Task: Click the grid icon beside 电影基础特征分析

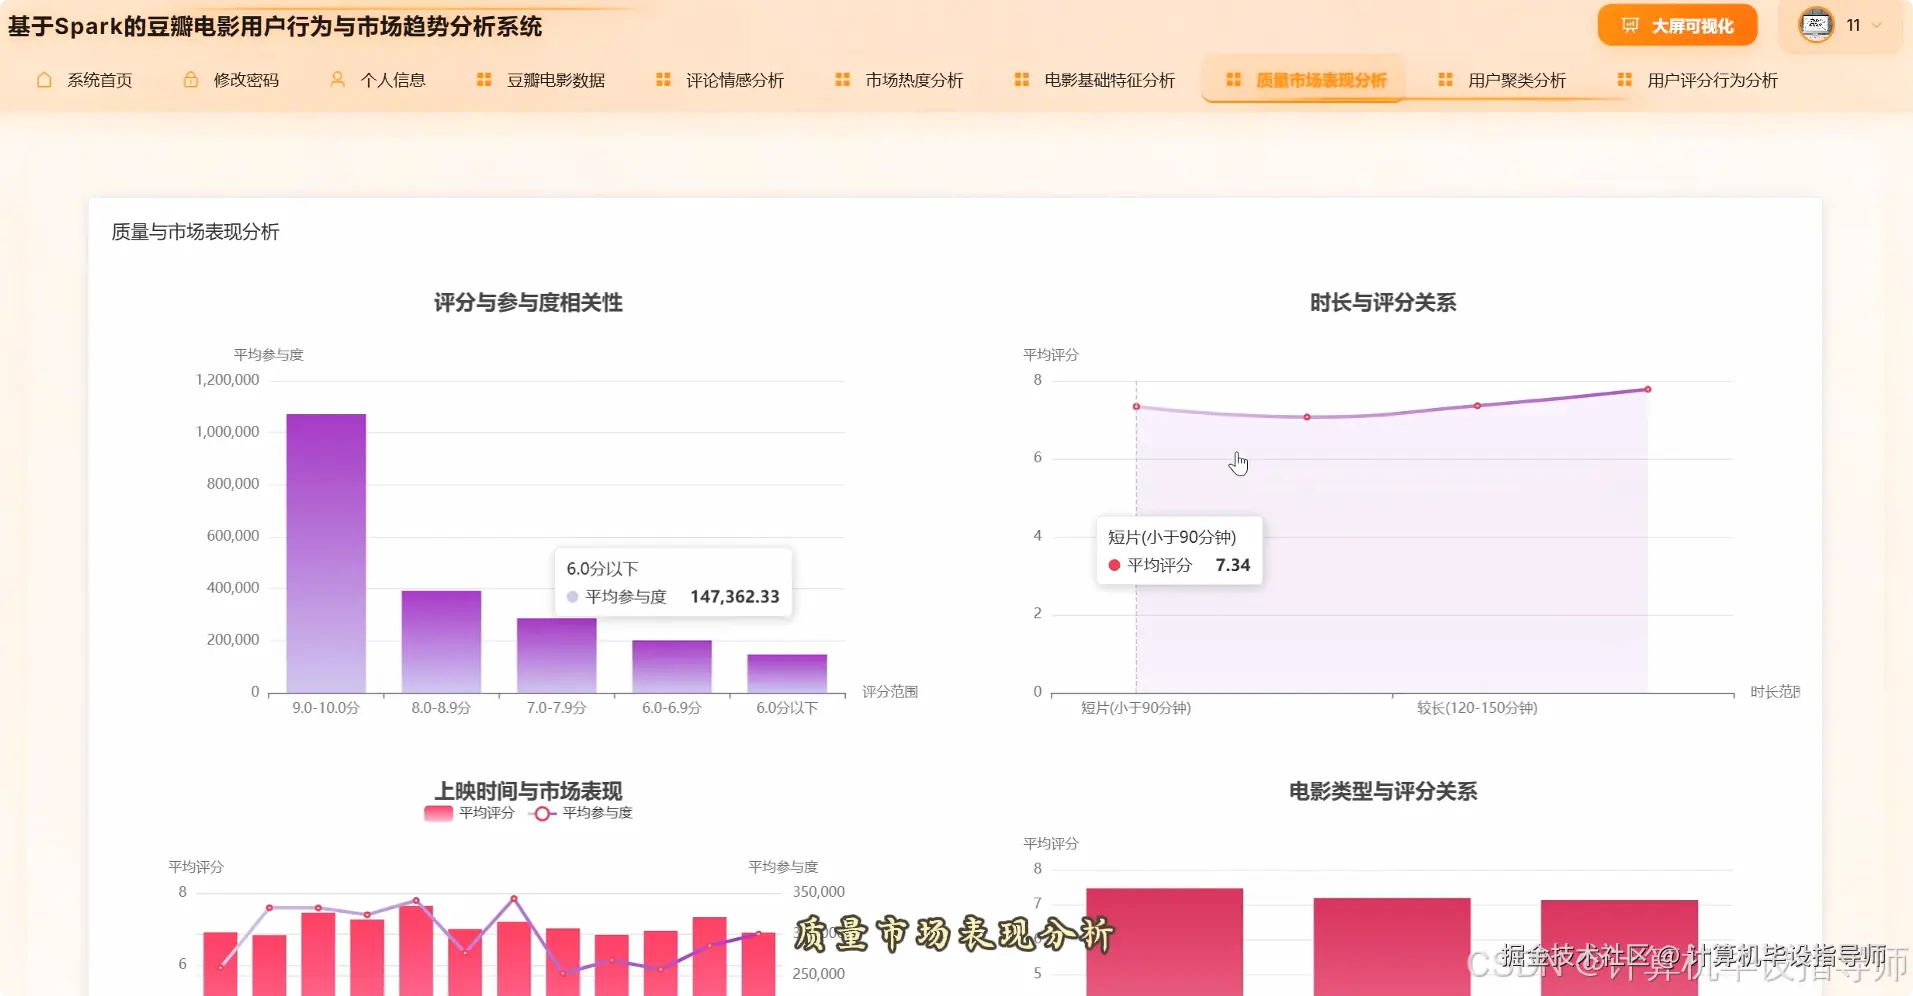Action: pyautogui.click(x=1021, y=80)
